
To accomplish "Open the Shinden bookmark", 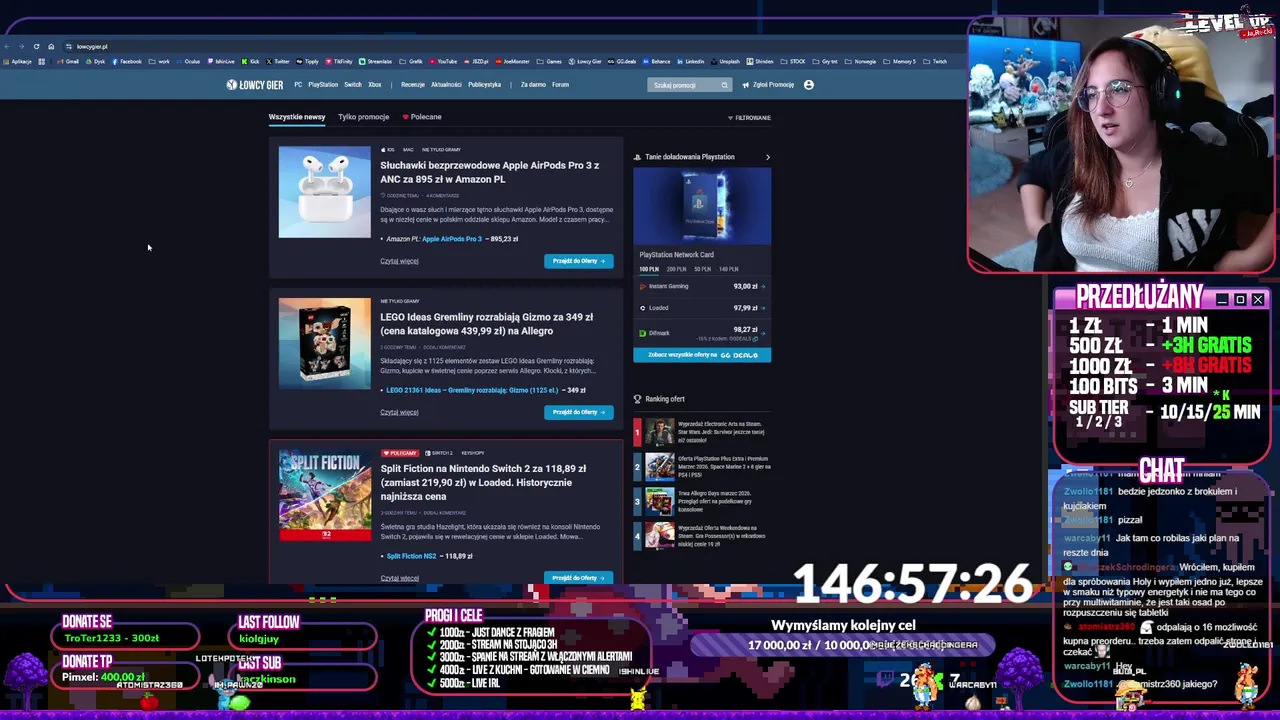I will coord(761,62).
